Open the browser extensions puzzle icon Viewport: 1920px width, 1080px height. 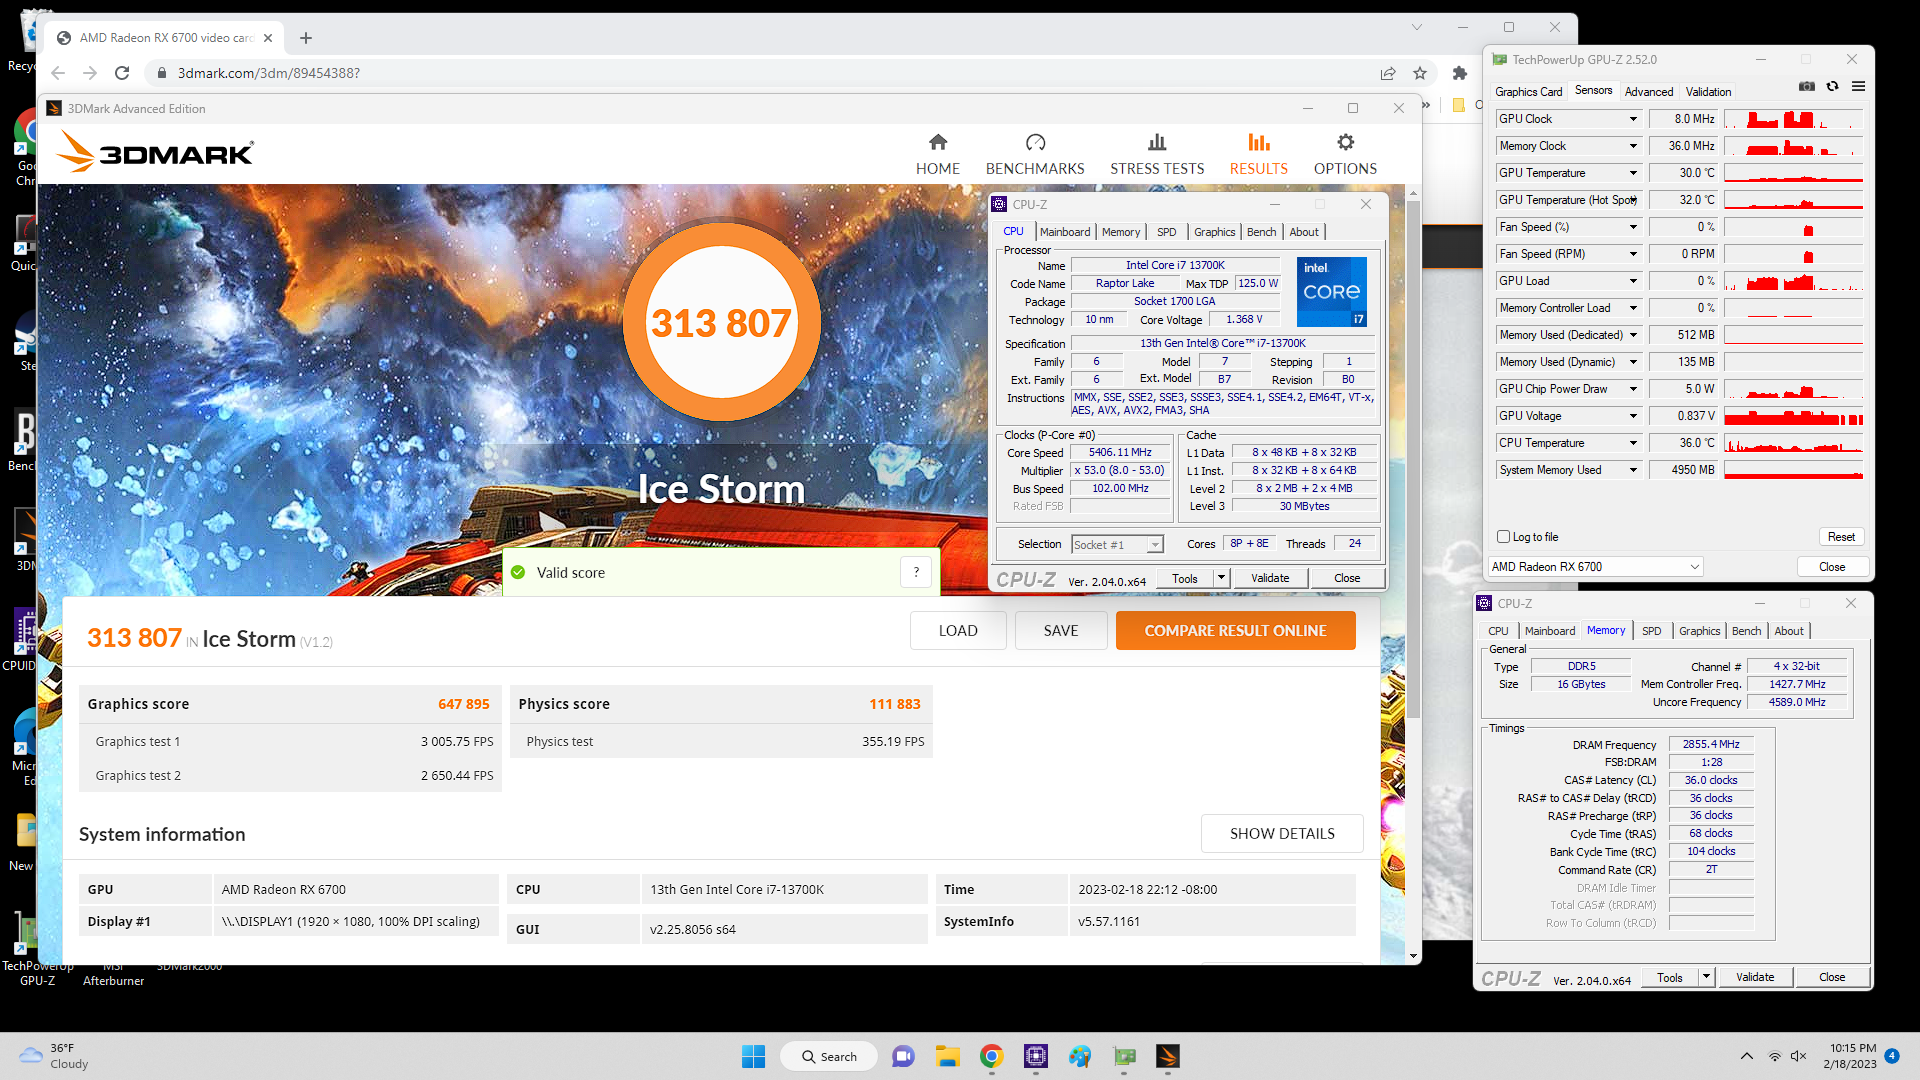click(1460, 73)
